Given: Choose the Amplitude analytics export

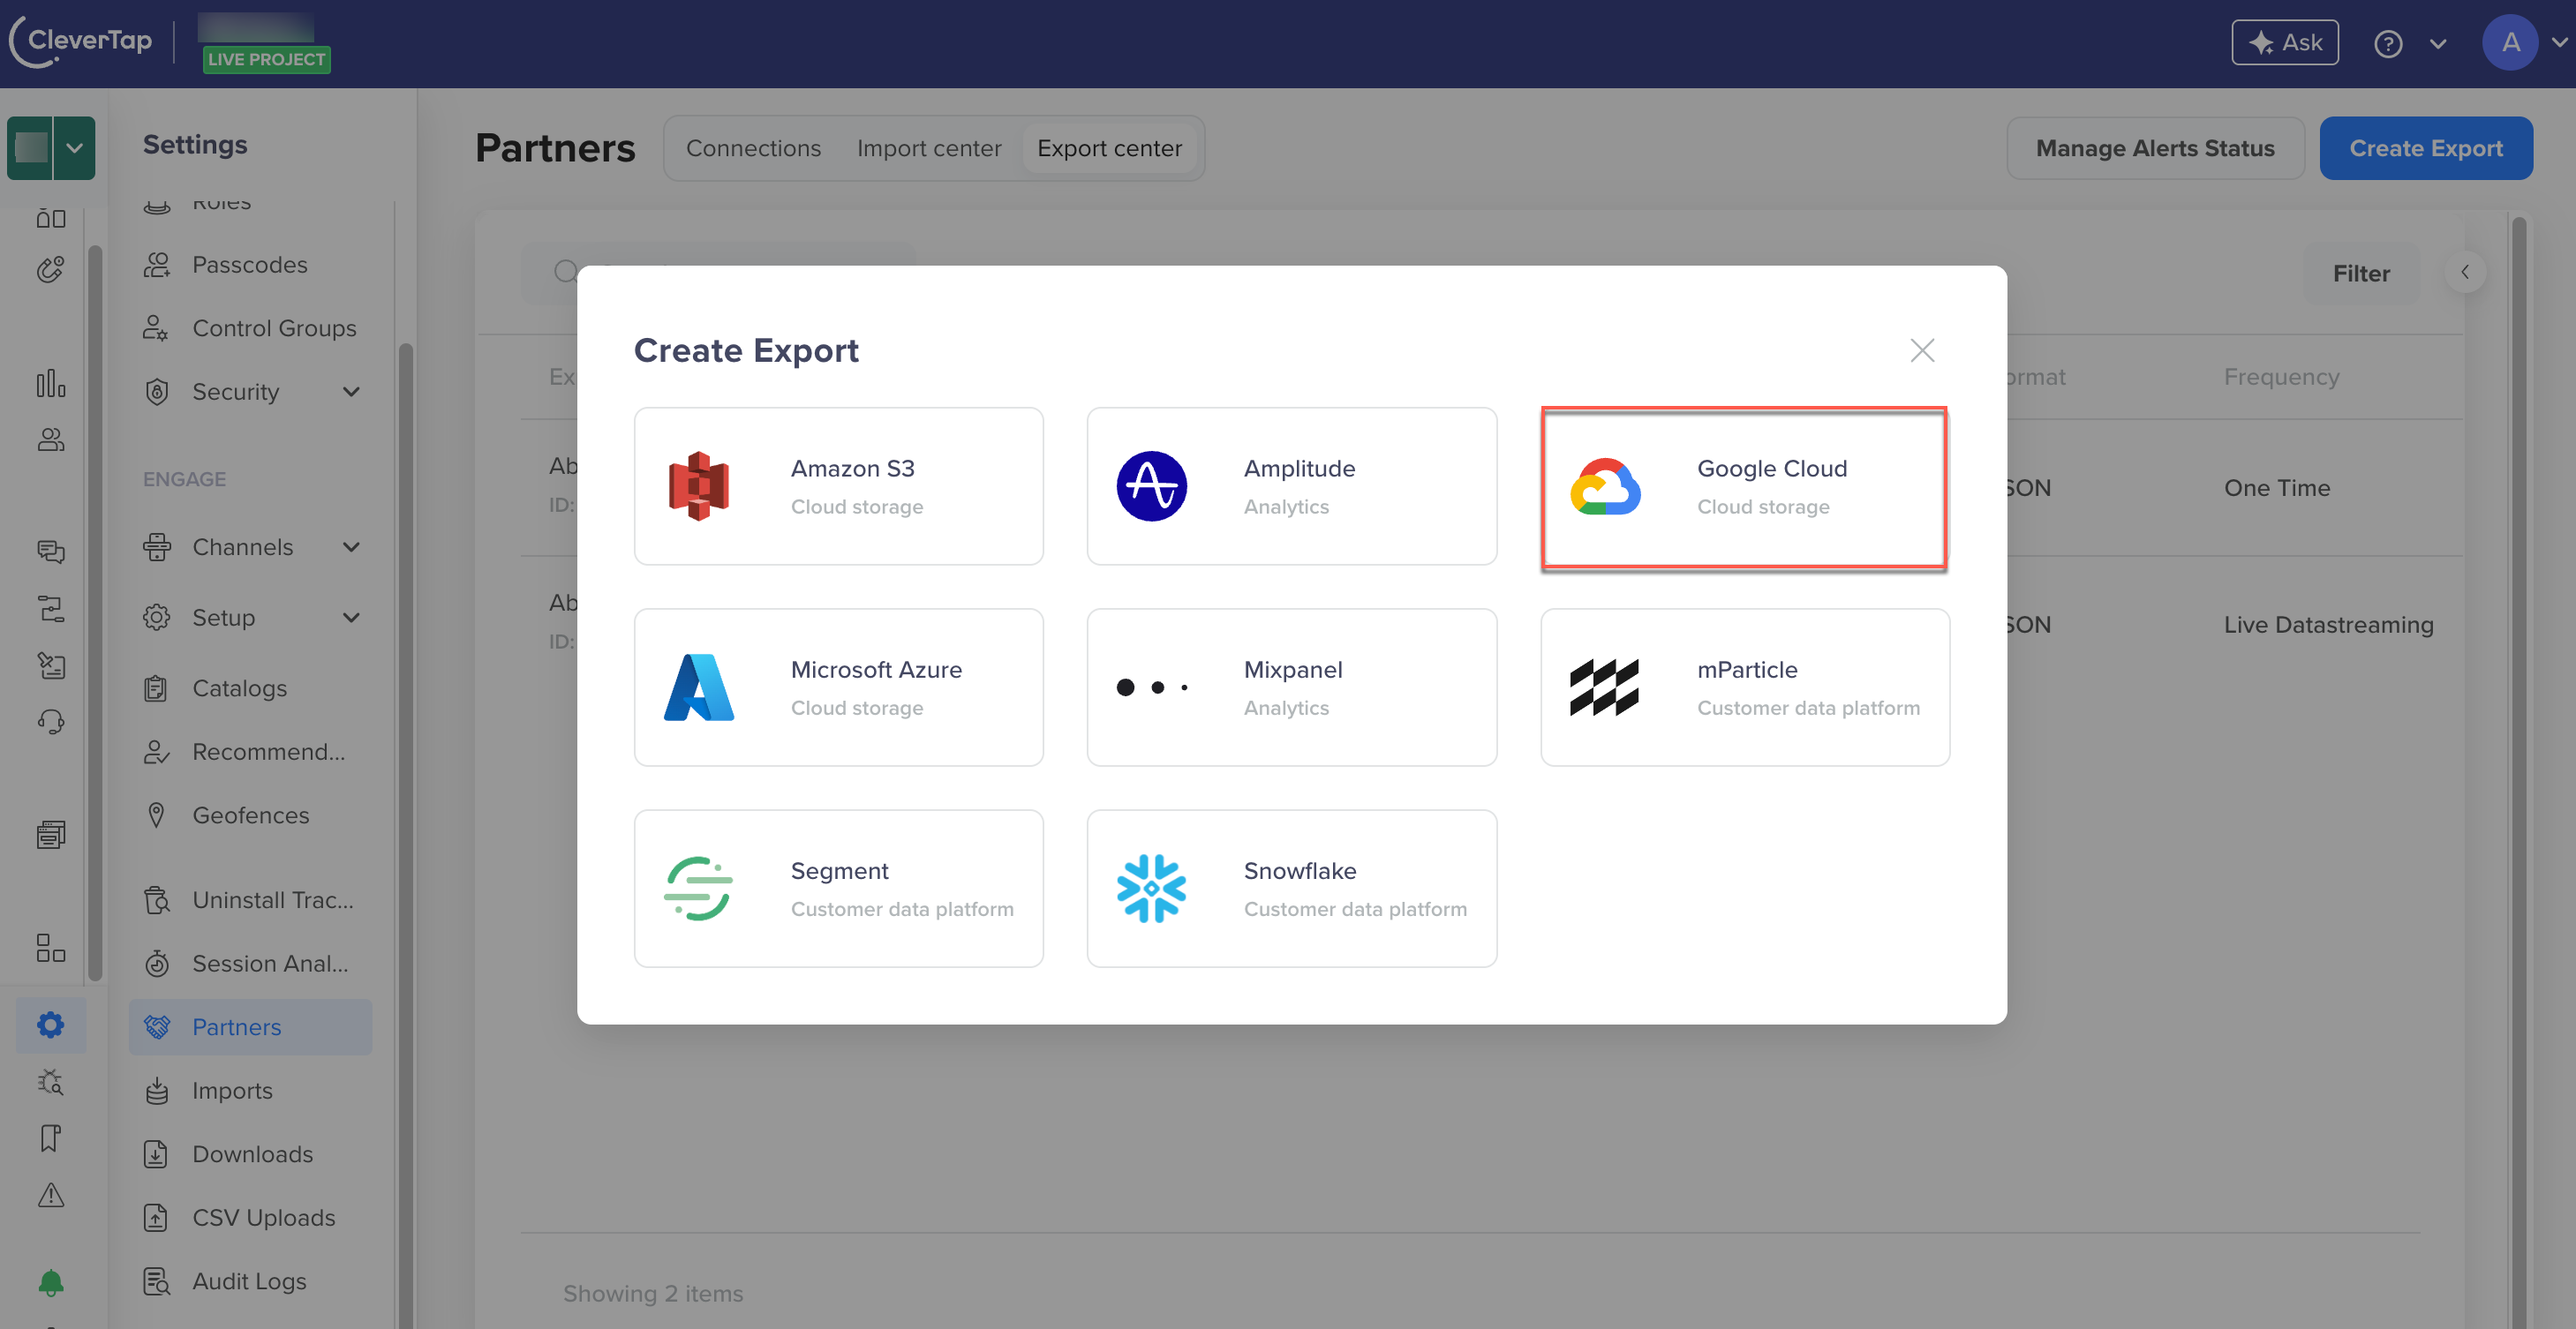Looking at the screenshot, I should pyautogui.click(x=1291, y=486).
